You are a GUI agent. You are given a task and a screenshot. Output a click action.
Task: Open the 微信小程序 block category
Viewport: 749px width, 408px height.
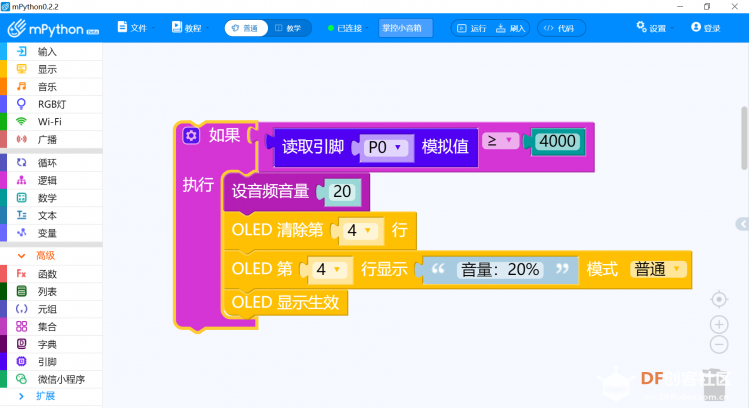[x=51, y=379]
